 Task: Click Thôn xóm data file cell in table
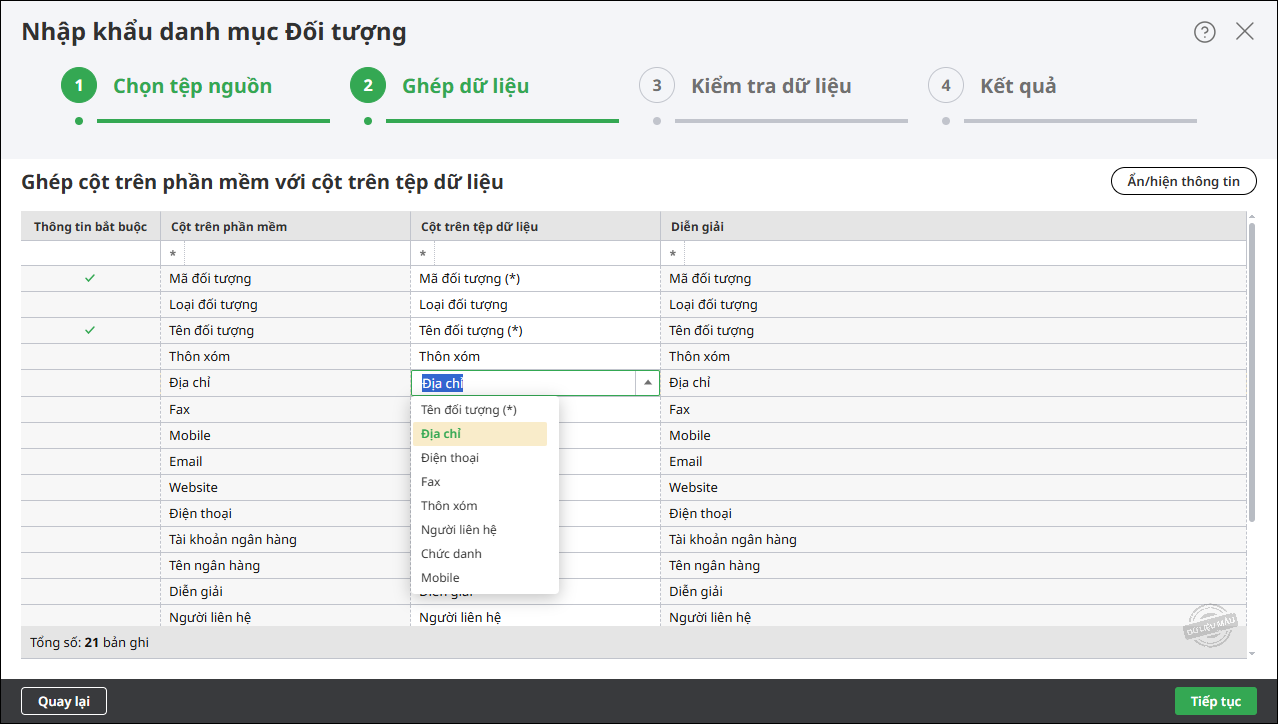tap(535, 357)
